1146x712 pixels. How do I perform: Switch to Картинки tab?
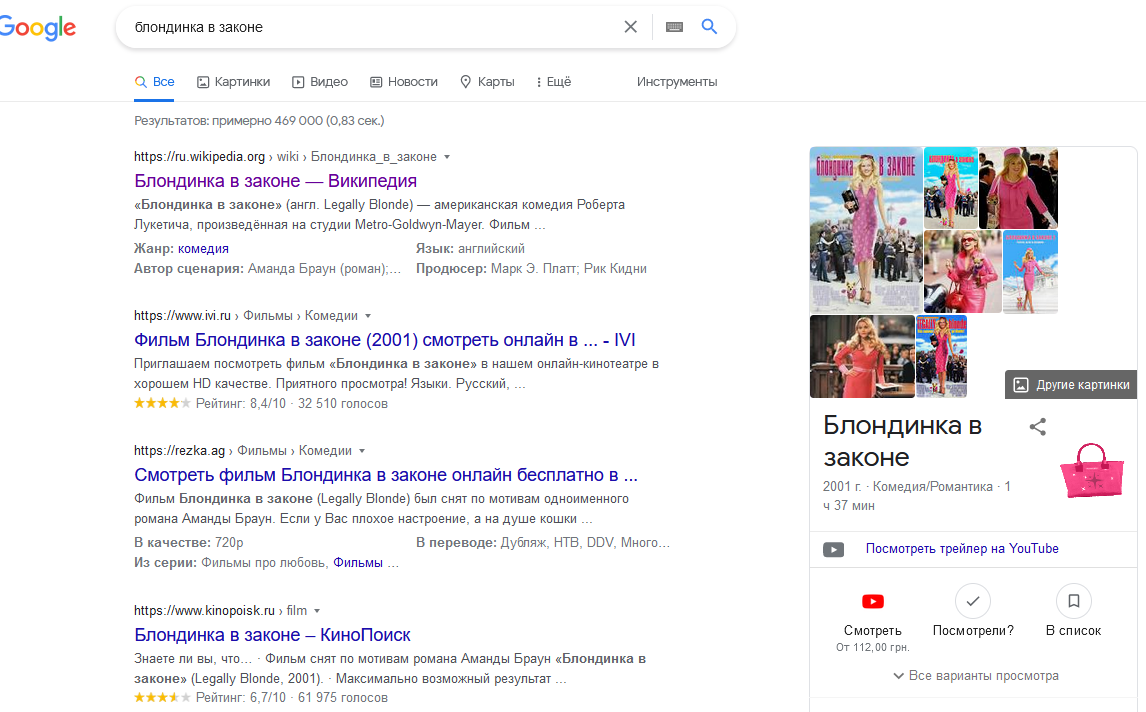click(x=233, y=82)
